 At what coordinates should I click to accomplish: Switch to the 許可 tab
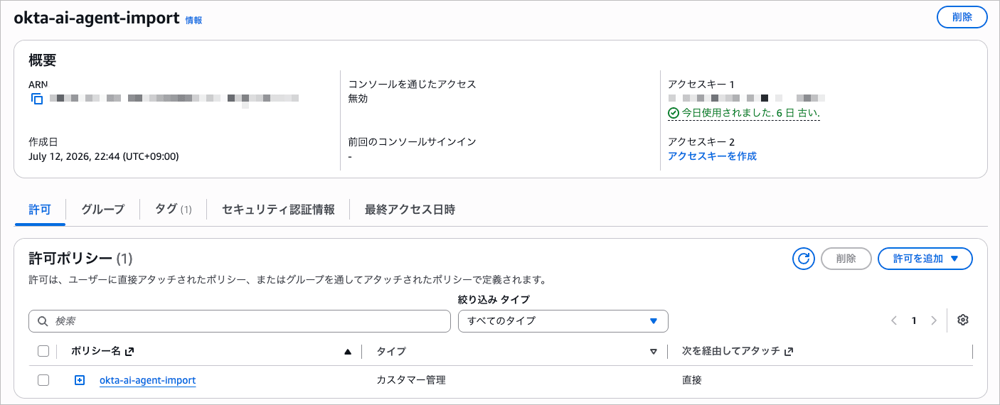pos(40,210)
